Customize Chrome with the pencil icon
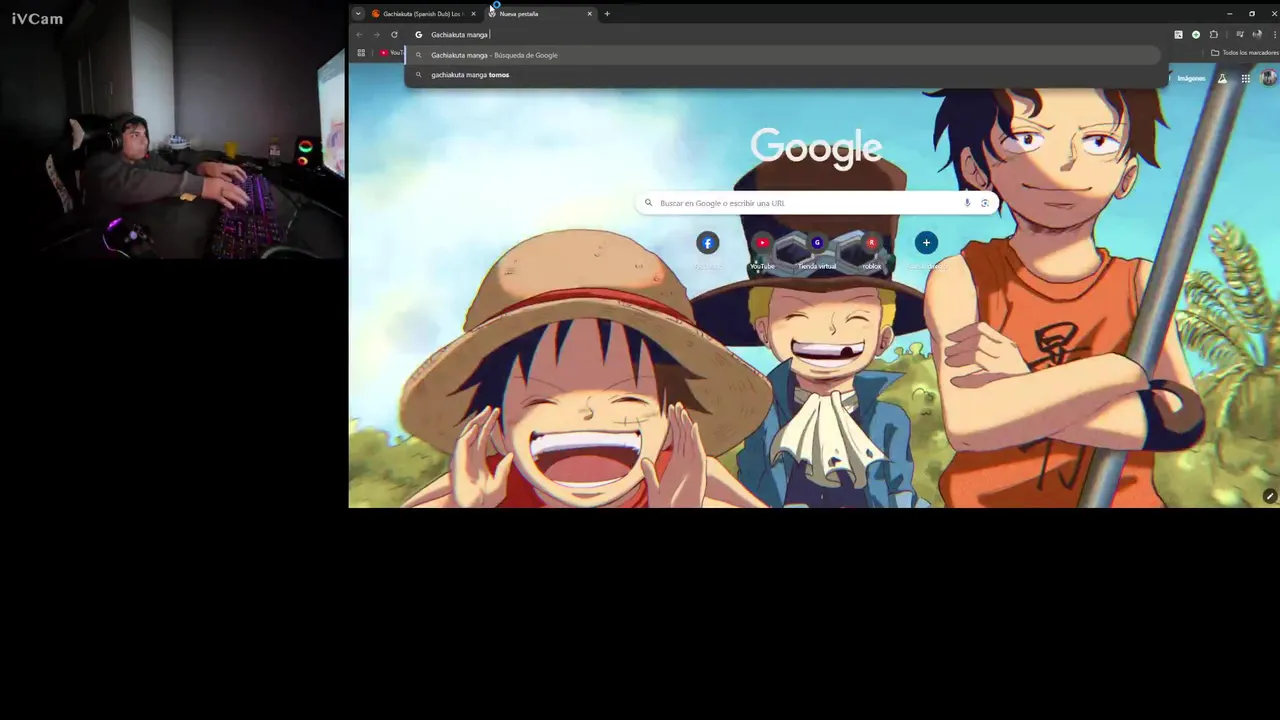 coord(1269,496)
